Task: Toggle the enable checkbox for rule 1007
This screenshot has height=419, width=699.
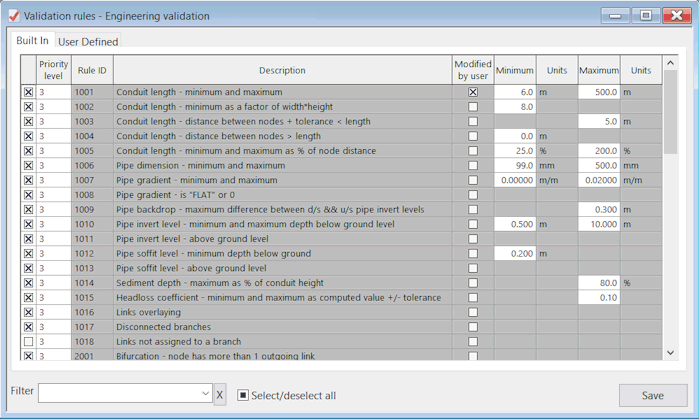Action: [x=29, y=180]
